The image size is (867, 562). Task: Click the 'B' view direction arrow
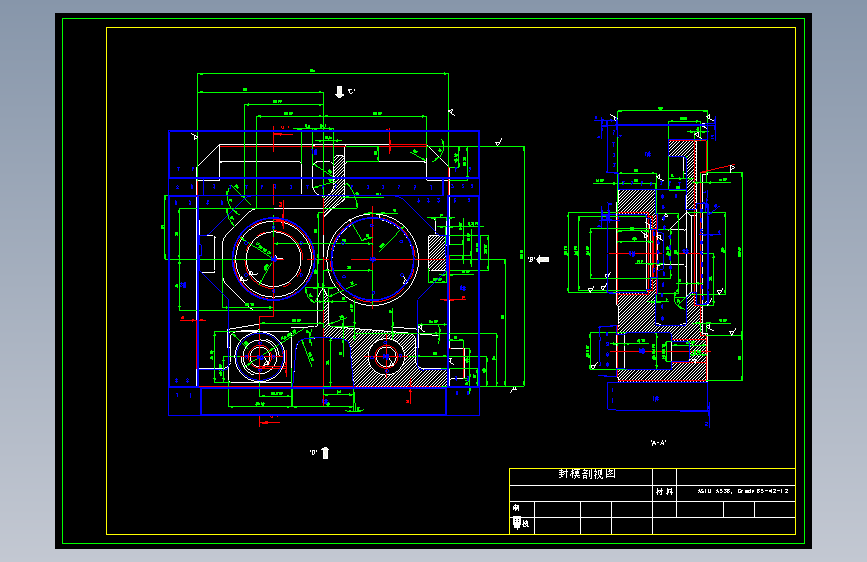[543, 259]
